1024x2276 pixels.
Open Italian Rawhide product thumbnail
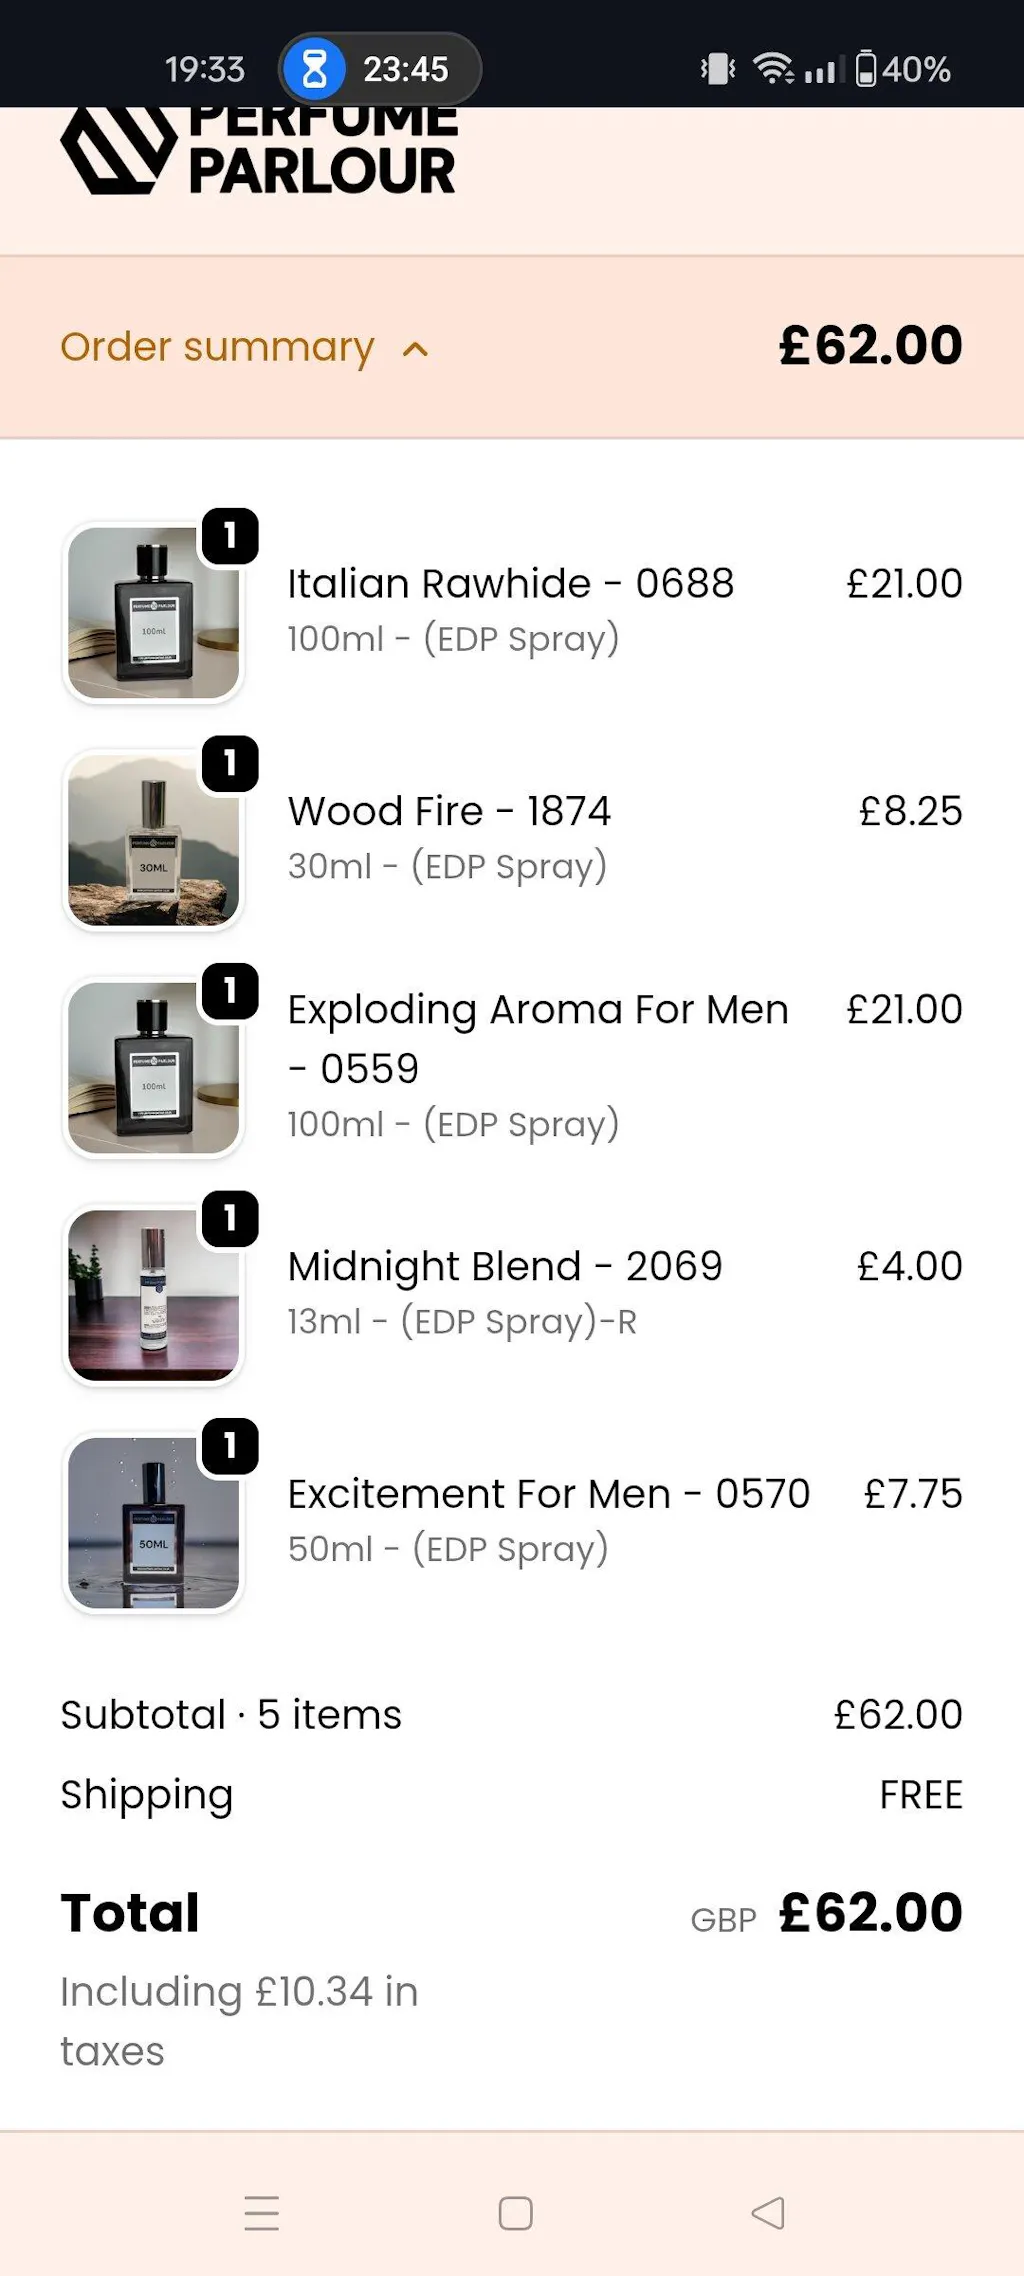[153, 613]
